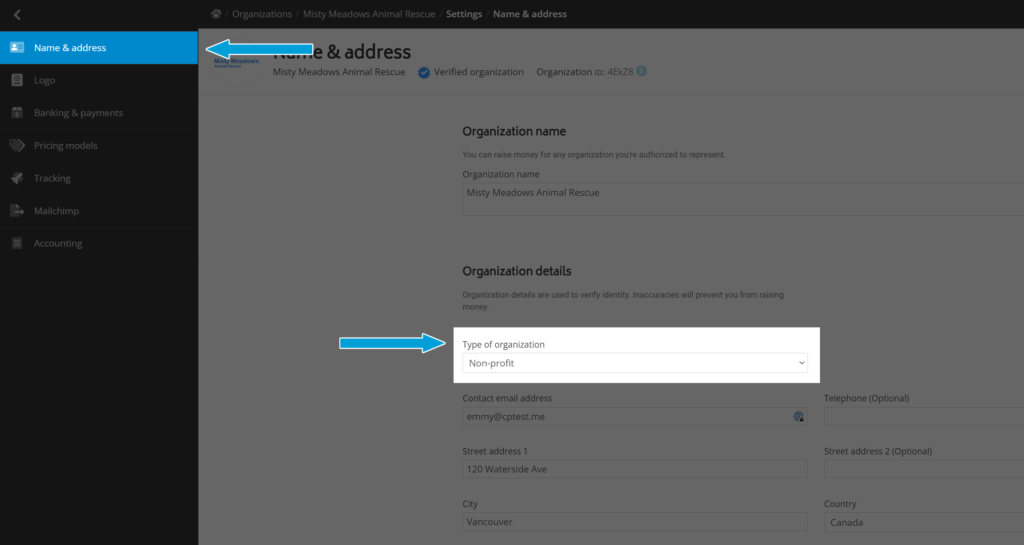The height and width of the screenshot is (545, 1024).
Task: Click the verified organization badge icon
Action: click(x=424, y=72)
